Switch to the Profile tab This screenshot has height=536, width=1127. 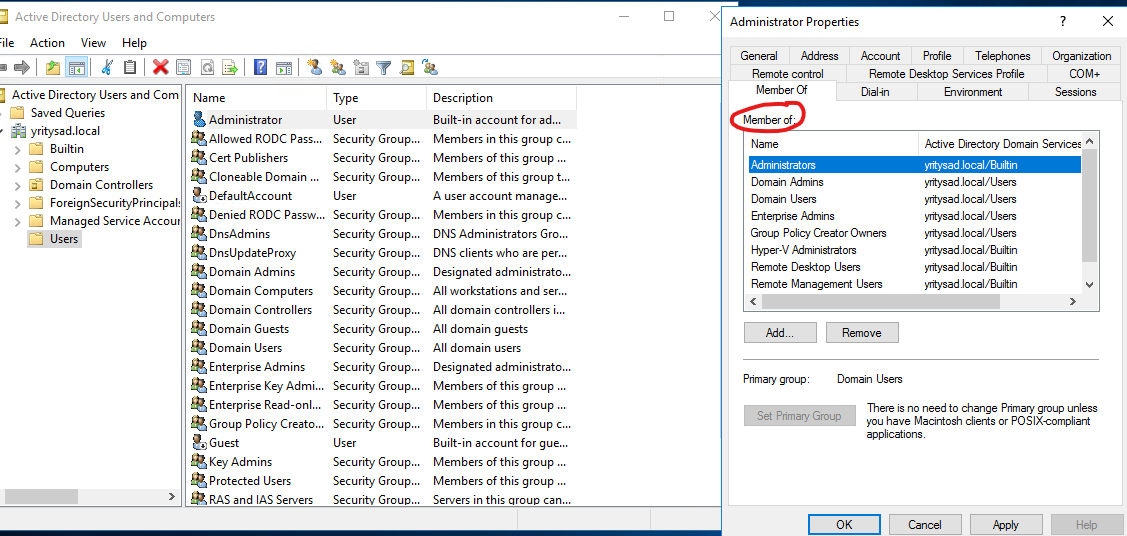tap(937, 55)
